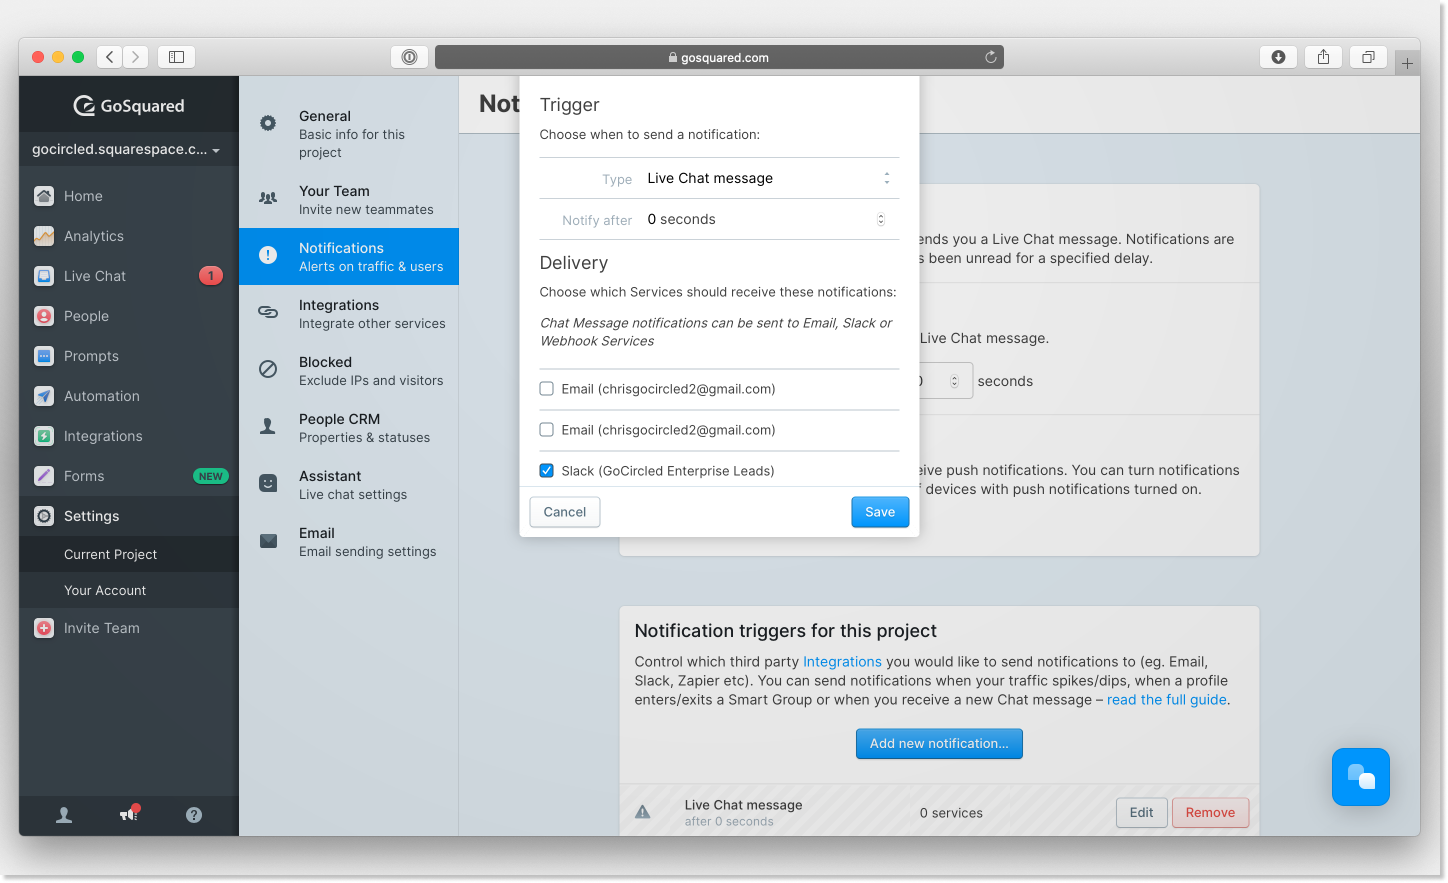Open the live chat widget bubble
The image size is (1448, 883).
(x=1361, y=777)
